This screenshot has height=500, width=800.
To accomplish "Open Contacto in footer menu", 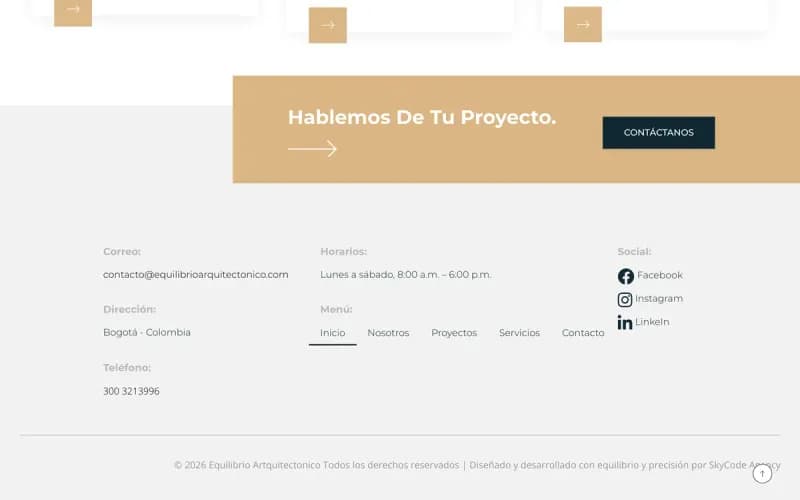I will [583, 333].
